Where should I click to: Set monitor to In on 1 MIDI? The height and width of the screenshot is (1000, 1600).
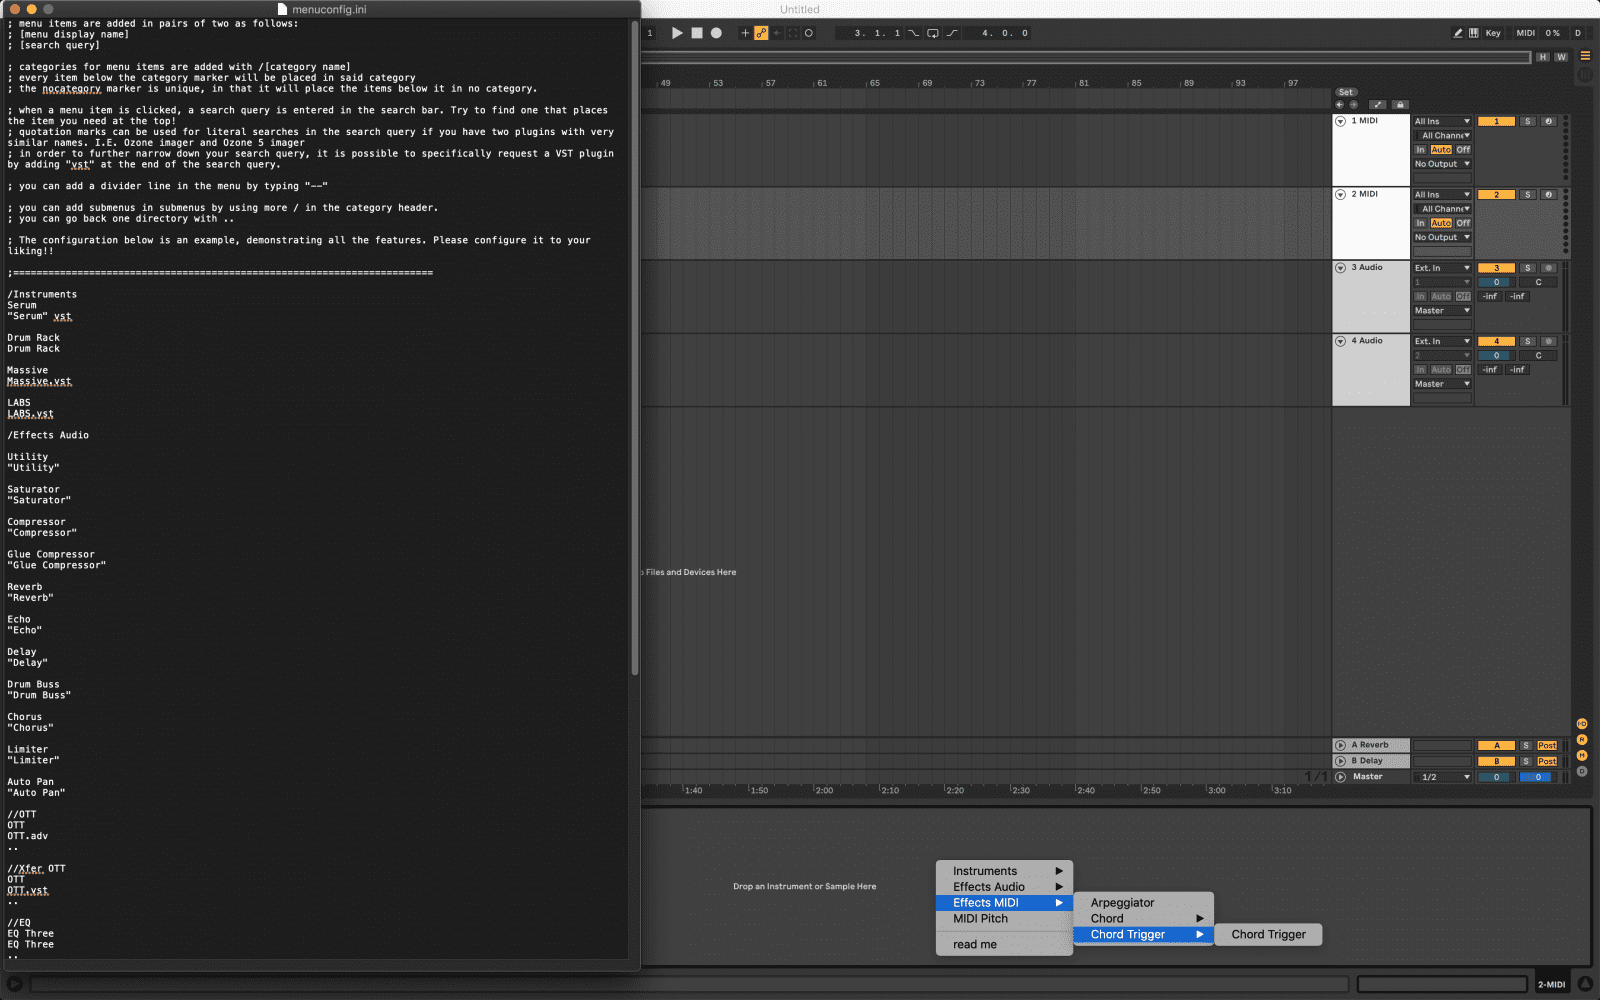pos(1420,150)
